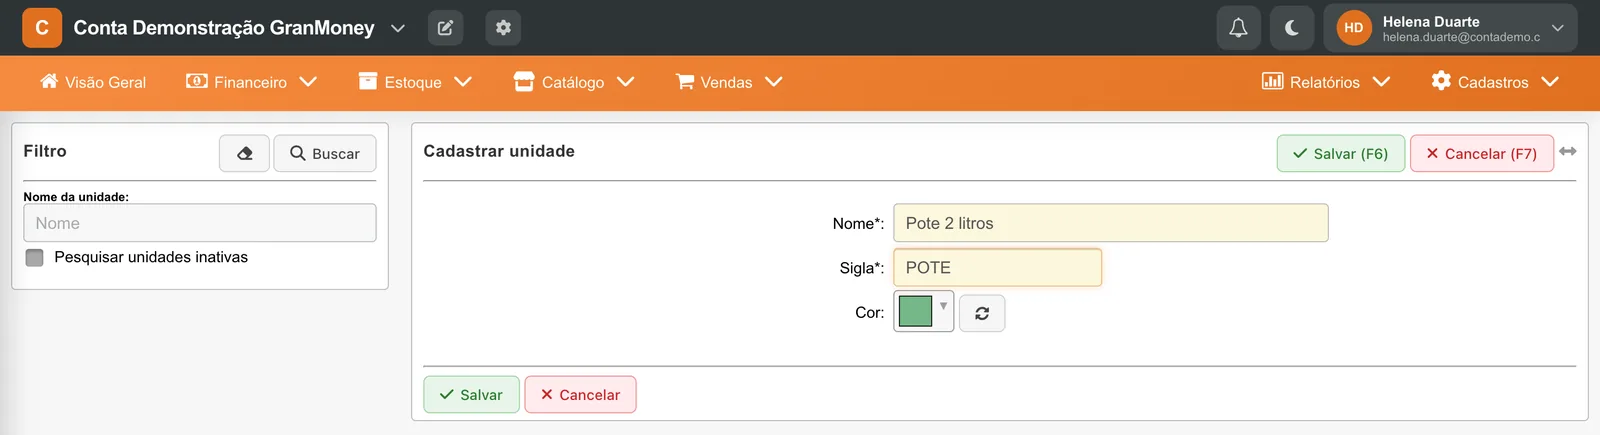Screen dimensions: 1600x435
Task: Click the Estoque box icon
Action: pos(368,81)
